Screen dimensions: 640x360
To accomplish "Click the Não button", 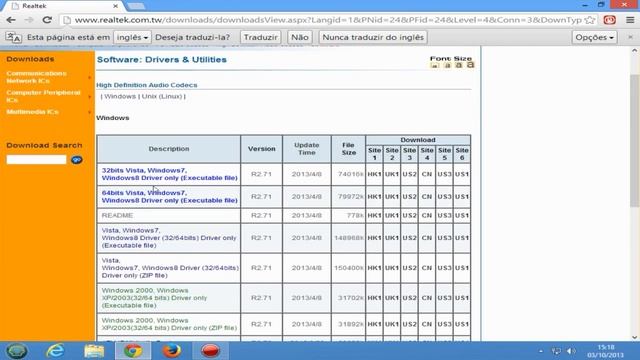I will 300,37.
